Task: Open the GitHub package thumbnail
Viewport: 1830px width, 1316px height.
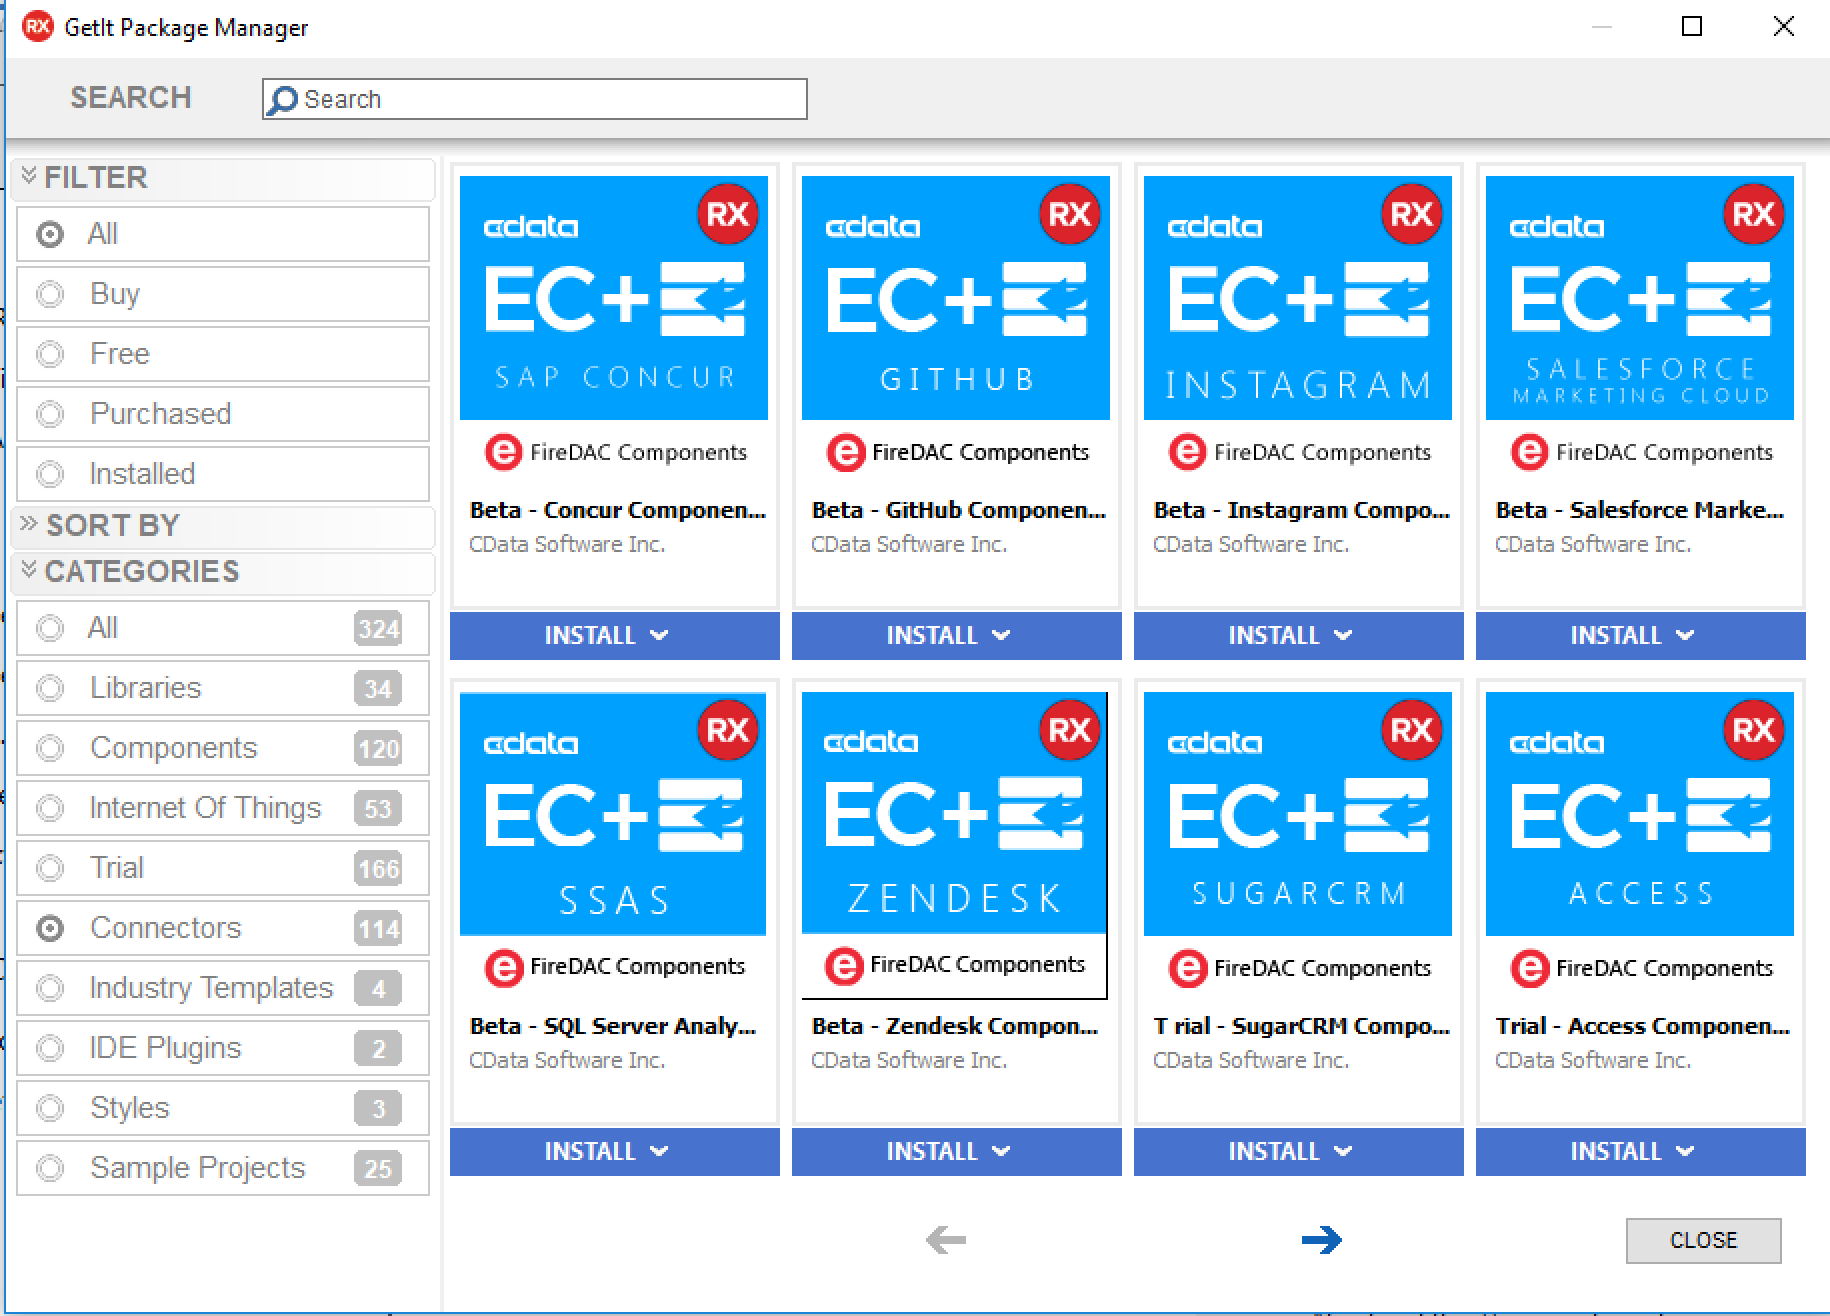Action: pos(956,298)
